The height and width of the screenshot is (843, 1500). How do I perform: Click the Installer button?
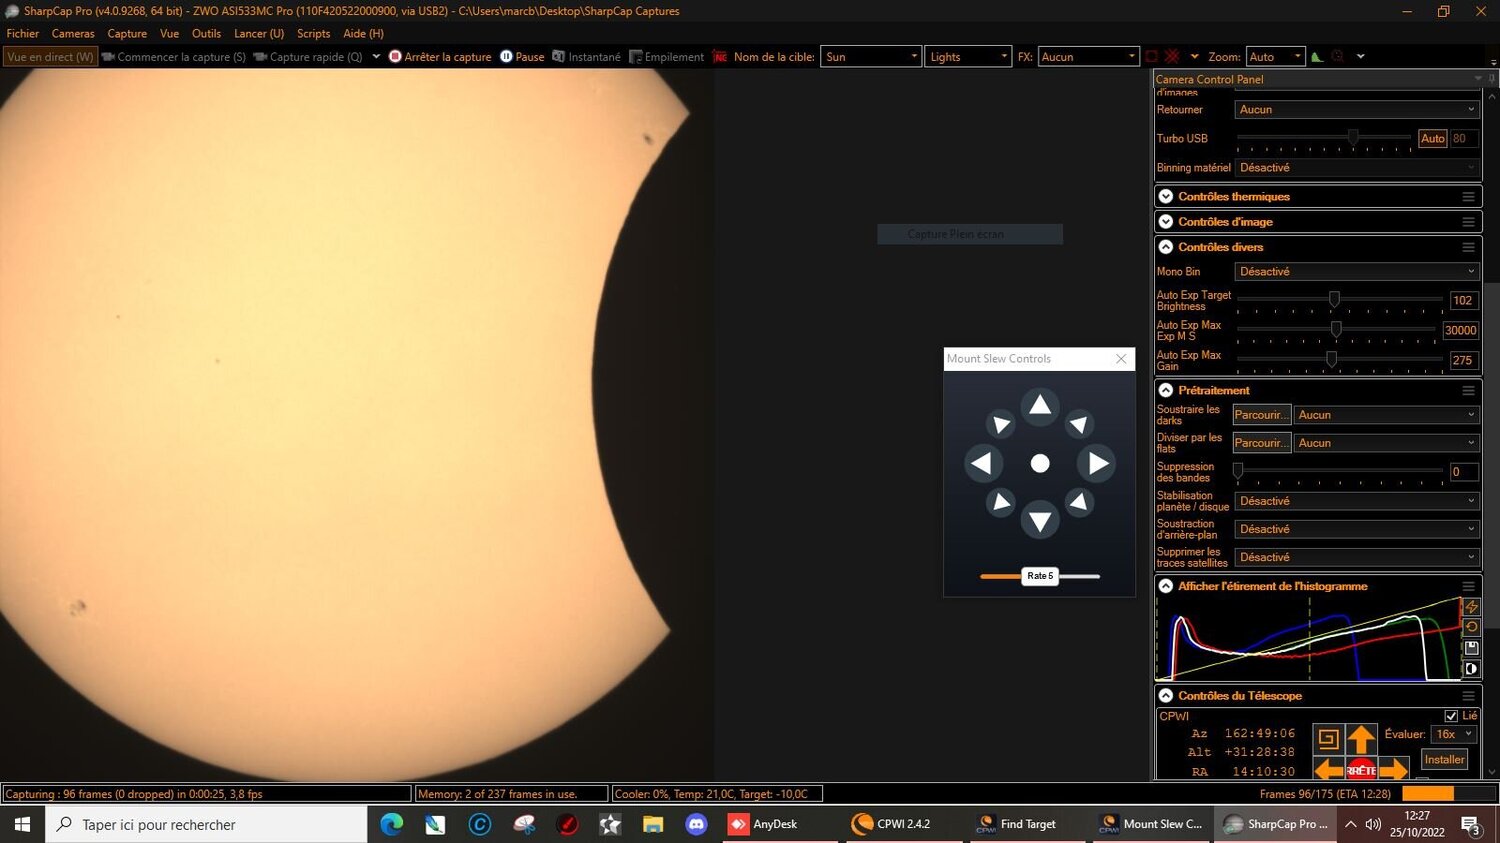1444,760
